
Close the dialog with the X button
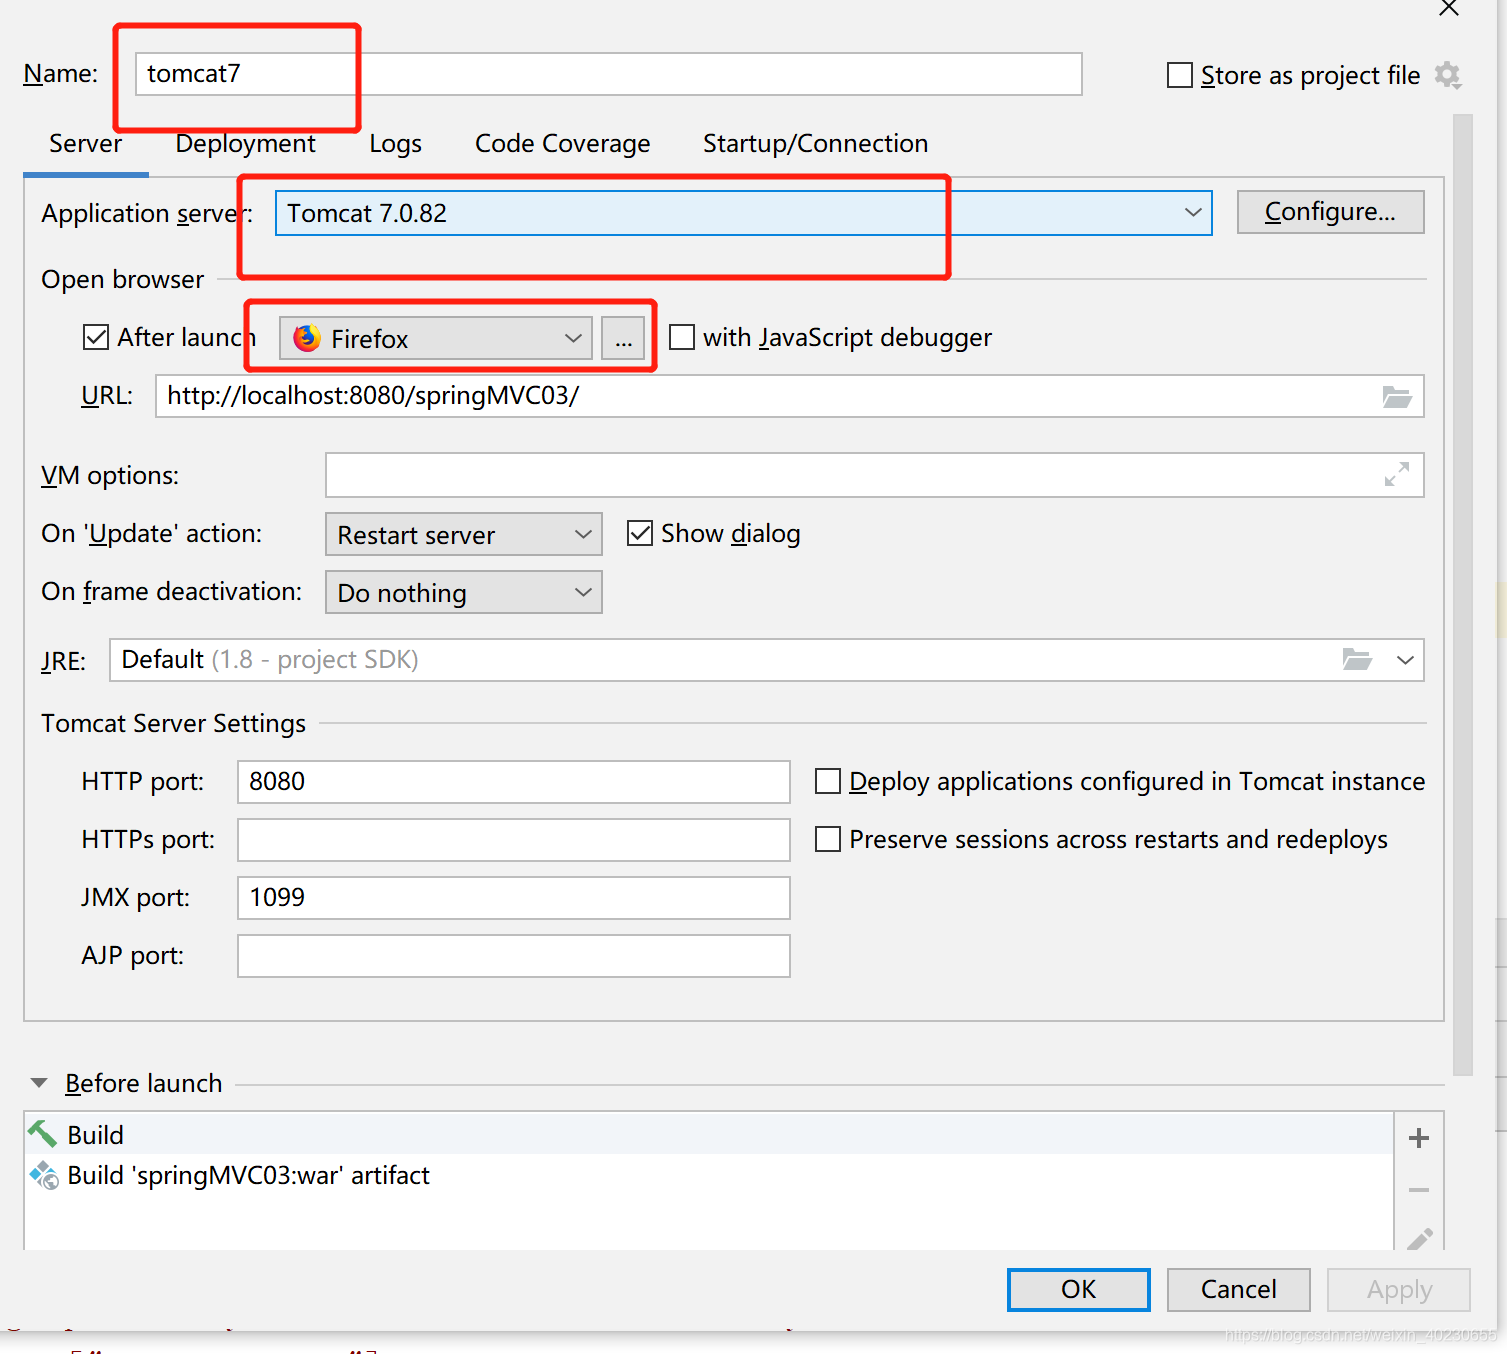click(1448, 8)
